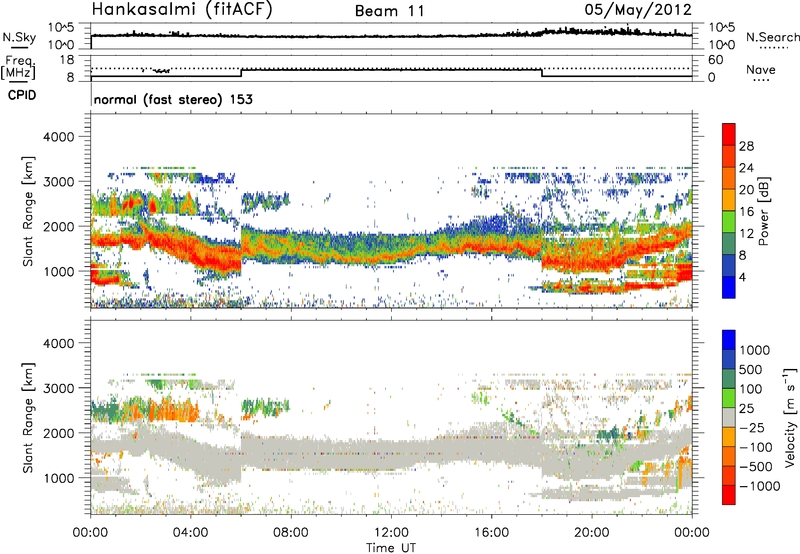Select the -500 value on Velocity colorbar
Image resolution: width=800 pixels, height=554 pixels.
point(756,466)
